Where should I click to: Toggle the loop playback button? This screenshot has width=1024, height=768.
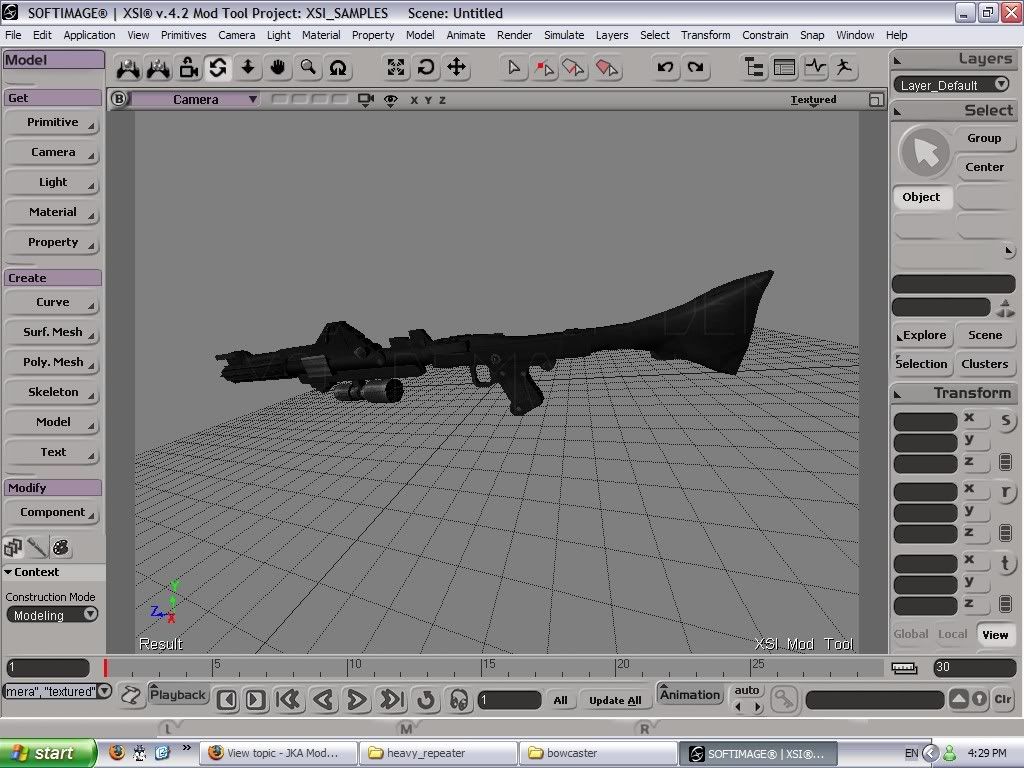(x=426, y=700)
